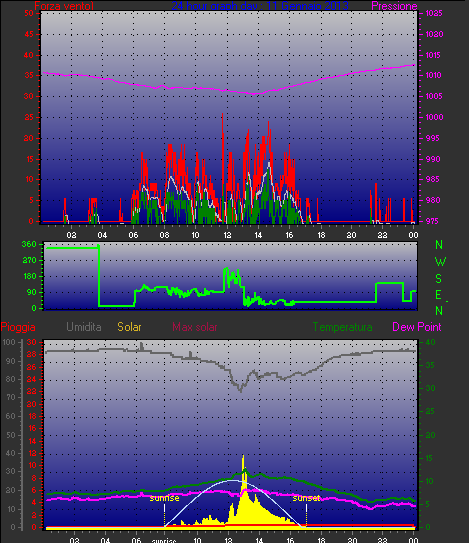Click the sunrise marker on solar graph
This screenshot has height=543, width=469.
pos(164,498)
